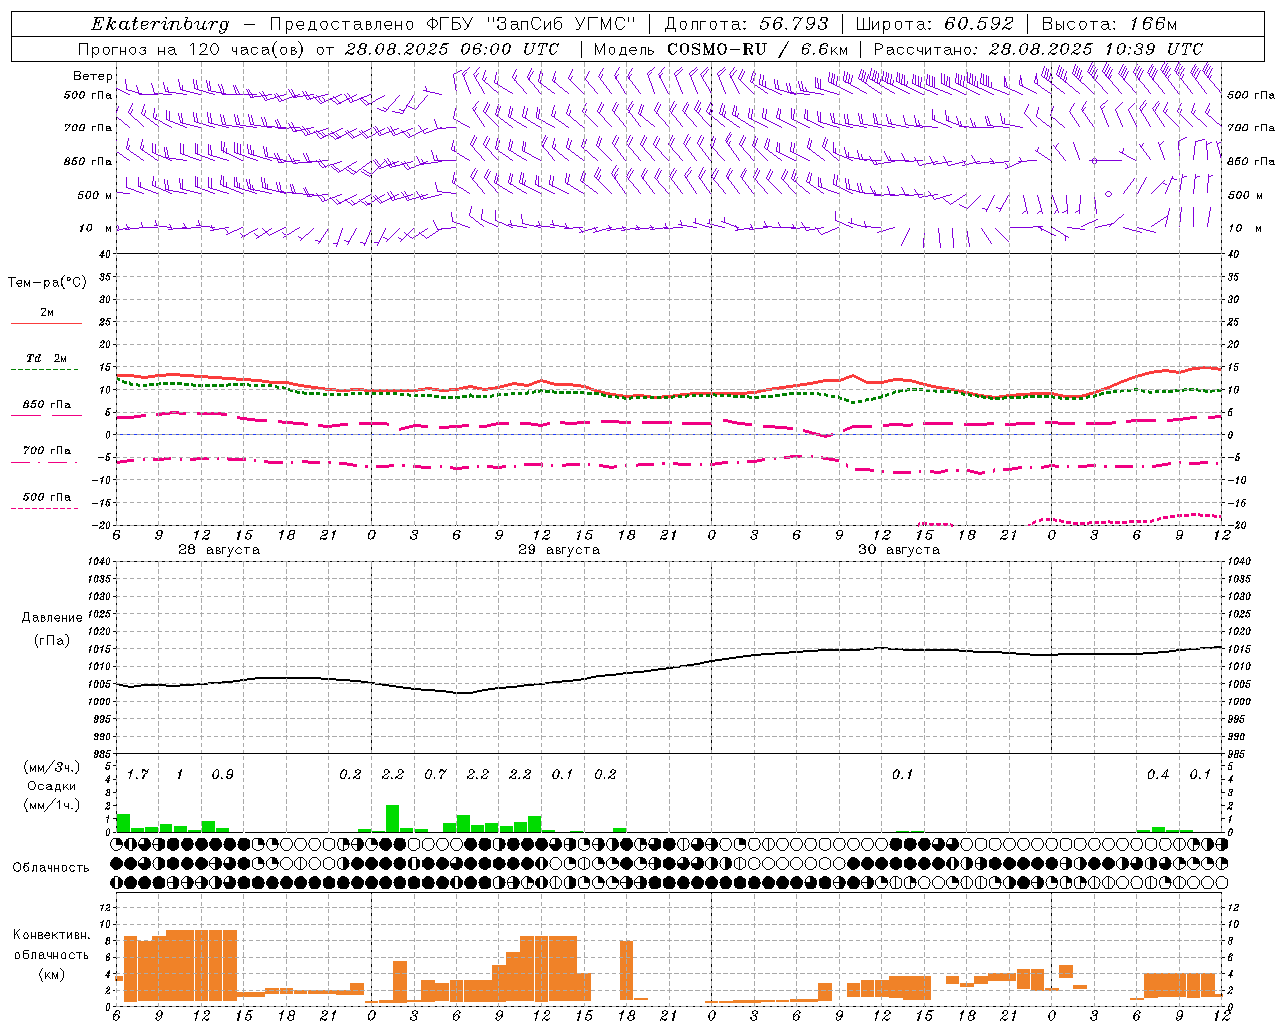This screenshot has width=1280, height=1024.
Task: Click "Прогноз на 120 часа(ов)" forecast text
Action: pos(193,49)
